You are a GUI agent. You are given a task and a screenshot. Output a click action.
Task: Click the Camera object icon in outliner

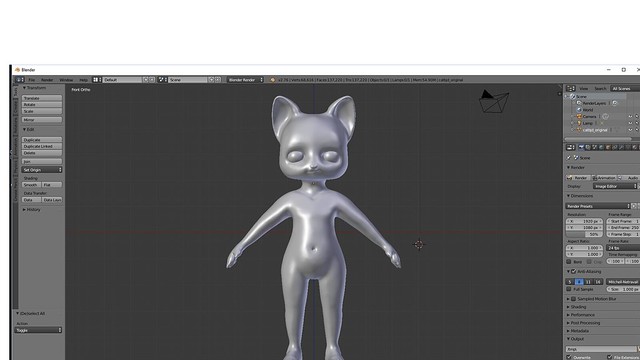click(579, 117)
